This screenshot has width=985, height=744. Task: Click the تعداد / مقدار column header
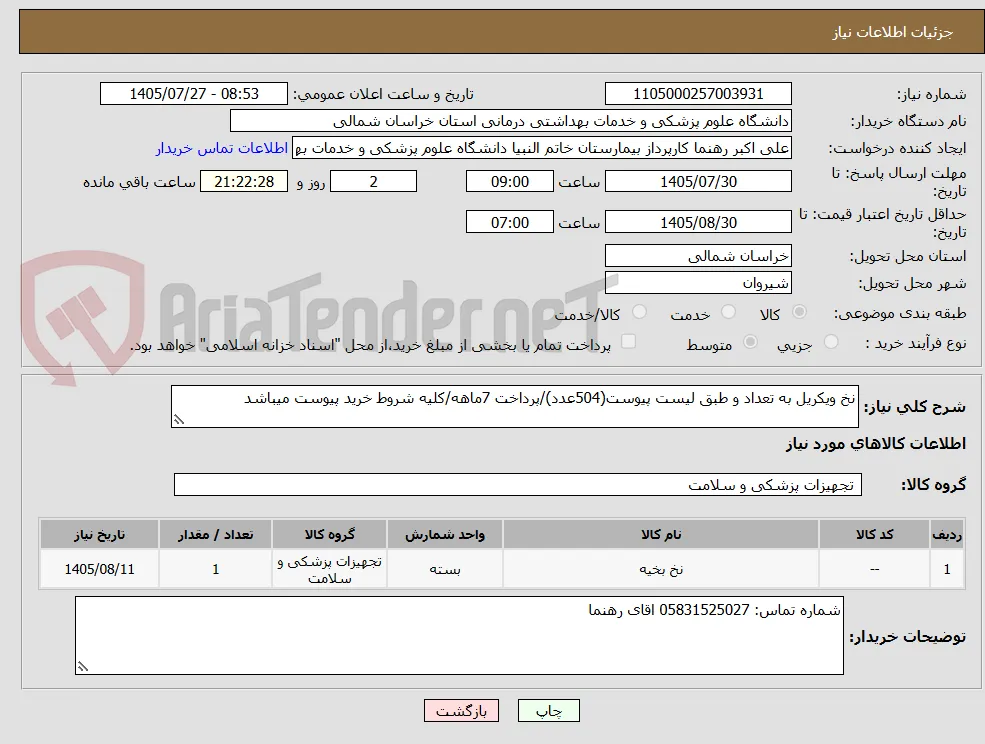[215, 535]
